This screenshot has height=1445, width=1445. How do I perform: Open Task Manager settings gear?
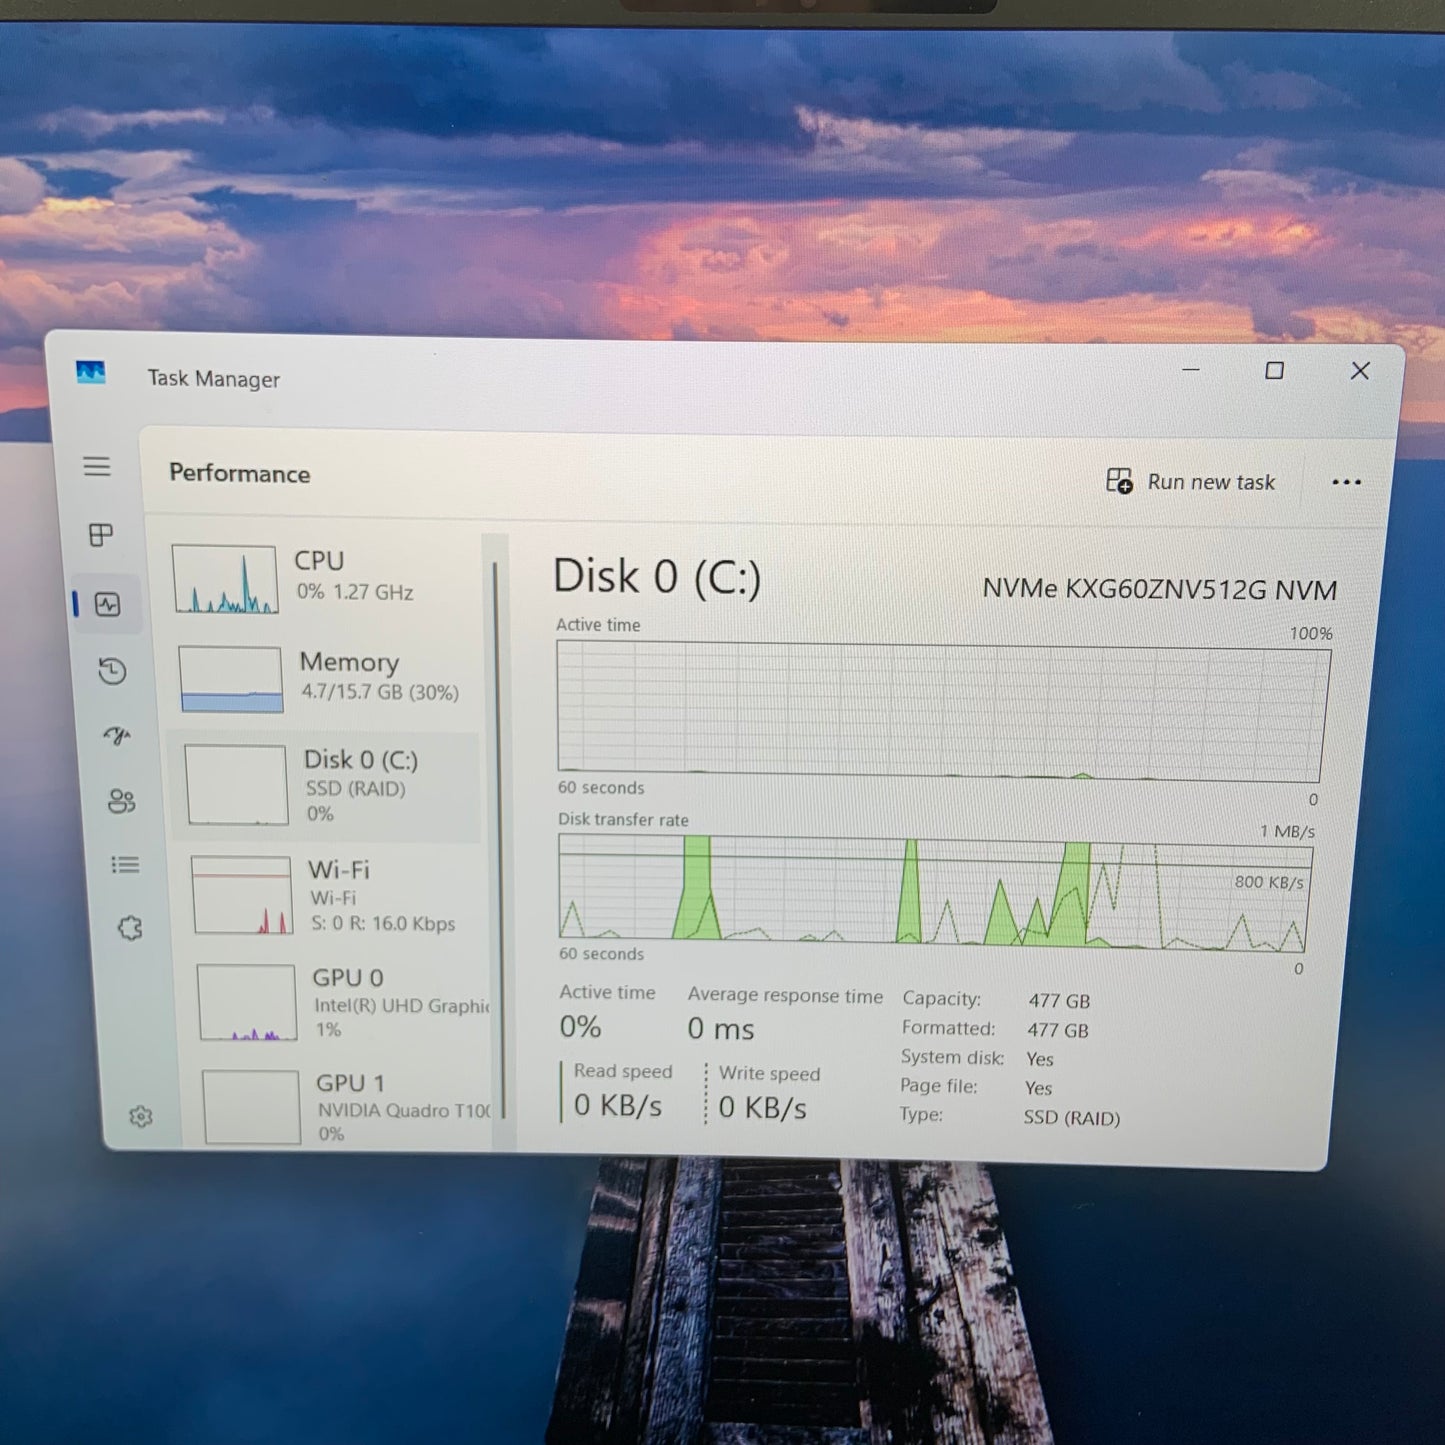(x=142, y=1116)
